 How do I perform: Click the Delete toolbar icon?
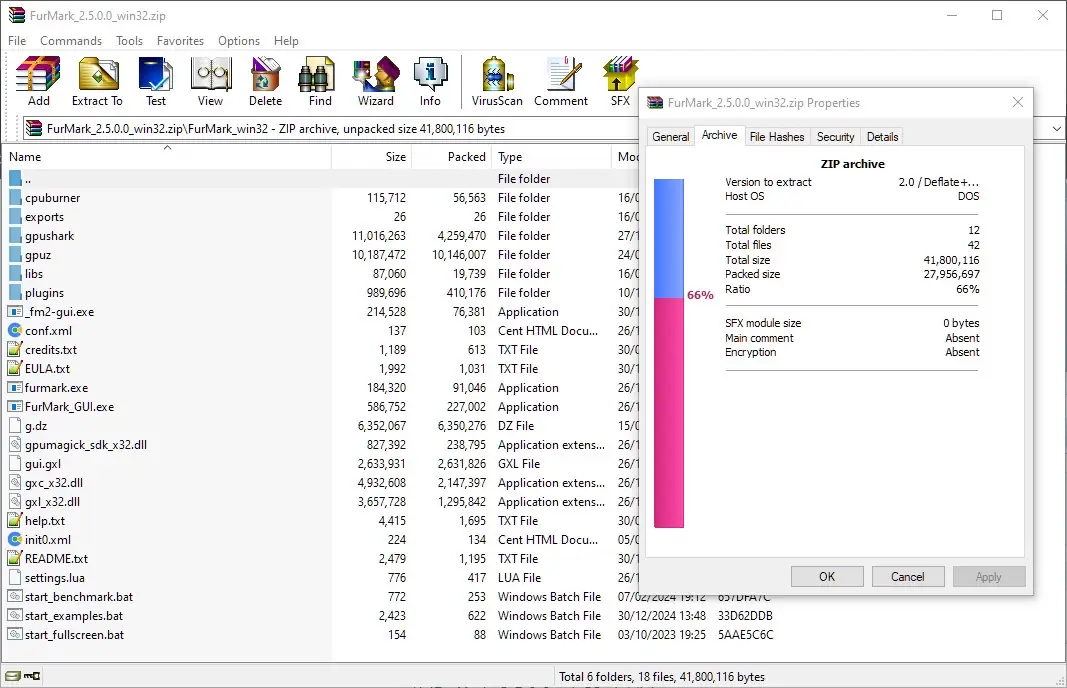pyautogui.click(x=265, y=82)
